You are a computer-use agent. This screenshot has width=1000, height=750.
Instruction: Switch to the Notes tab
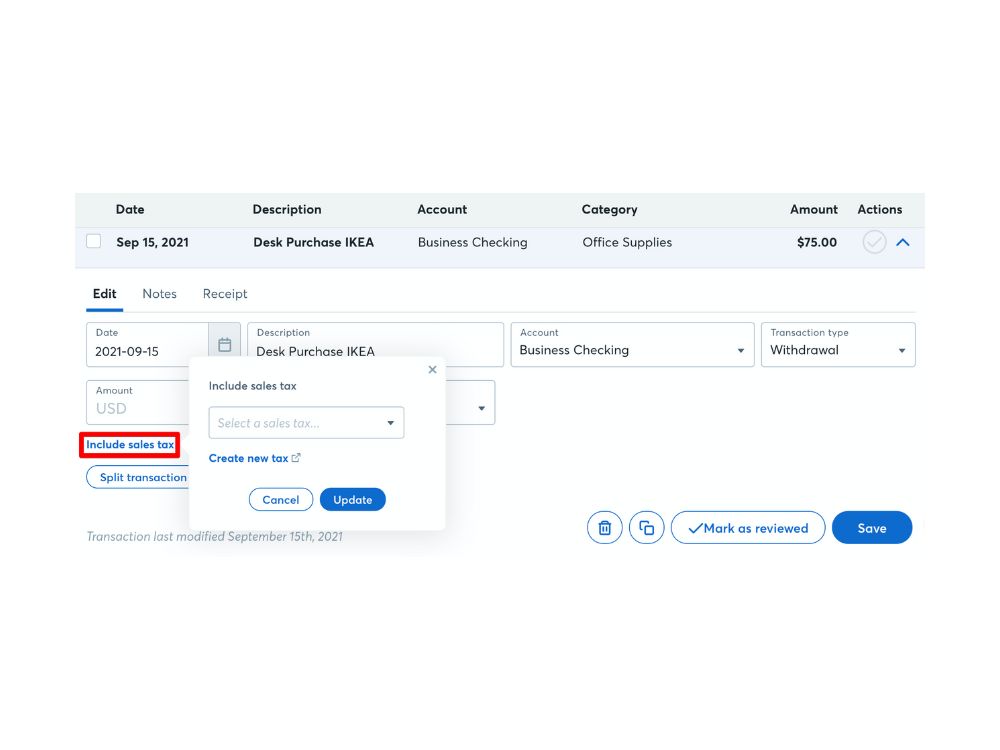(159, 294)
